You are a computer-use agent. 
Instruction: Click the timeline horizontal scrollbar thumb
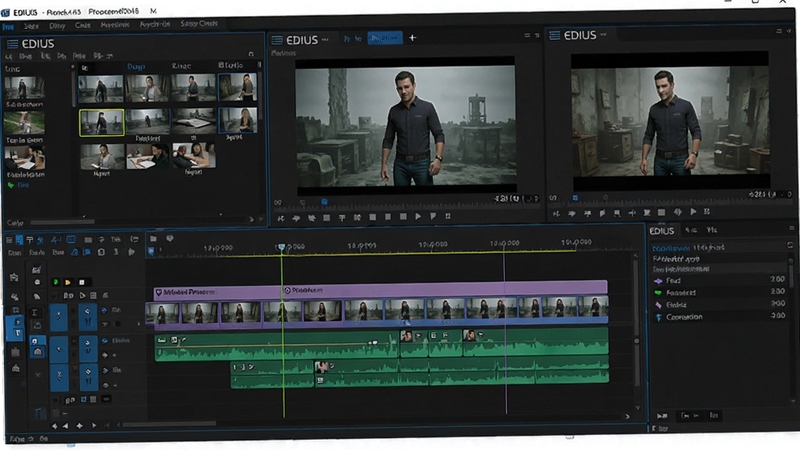169,424
